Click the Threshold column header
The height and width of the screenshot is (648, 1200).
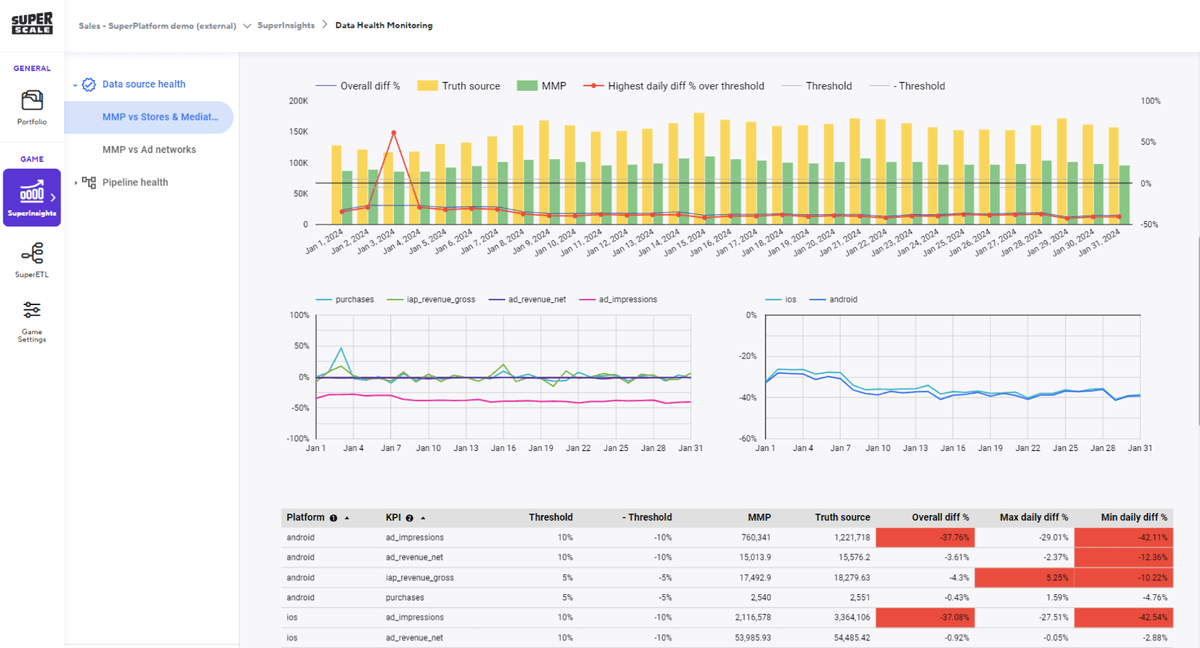(551, 518)
